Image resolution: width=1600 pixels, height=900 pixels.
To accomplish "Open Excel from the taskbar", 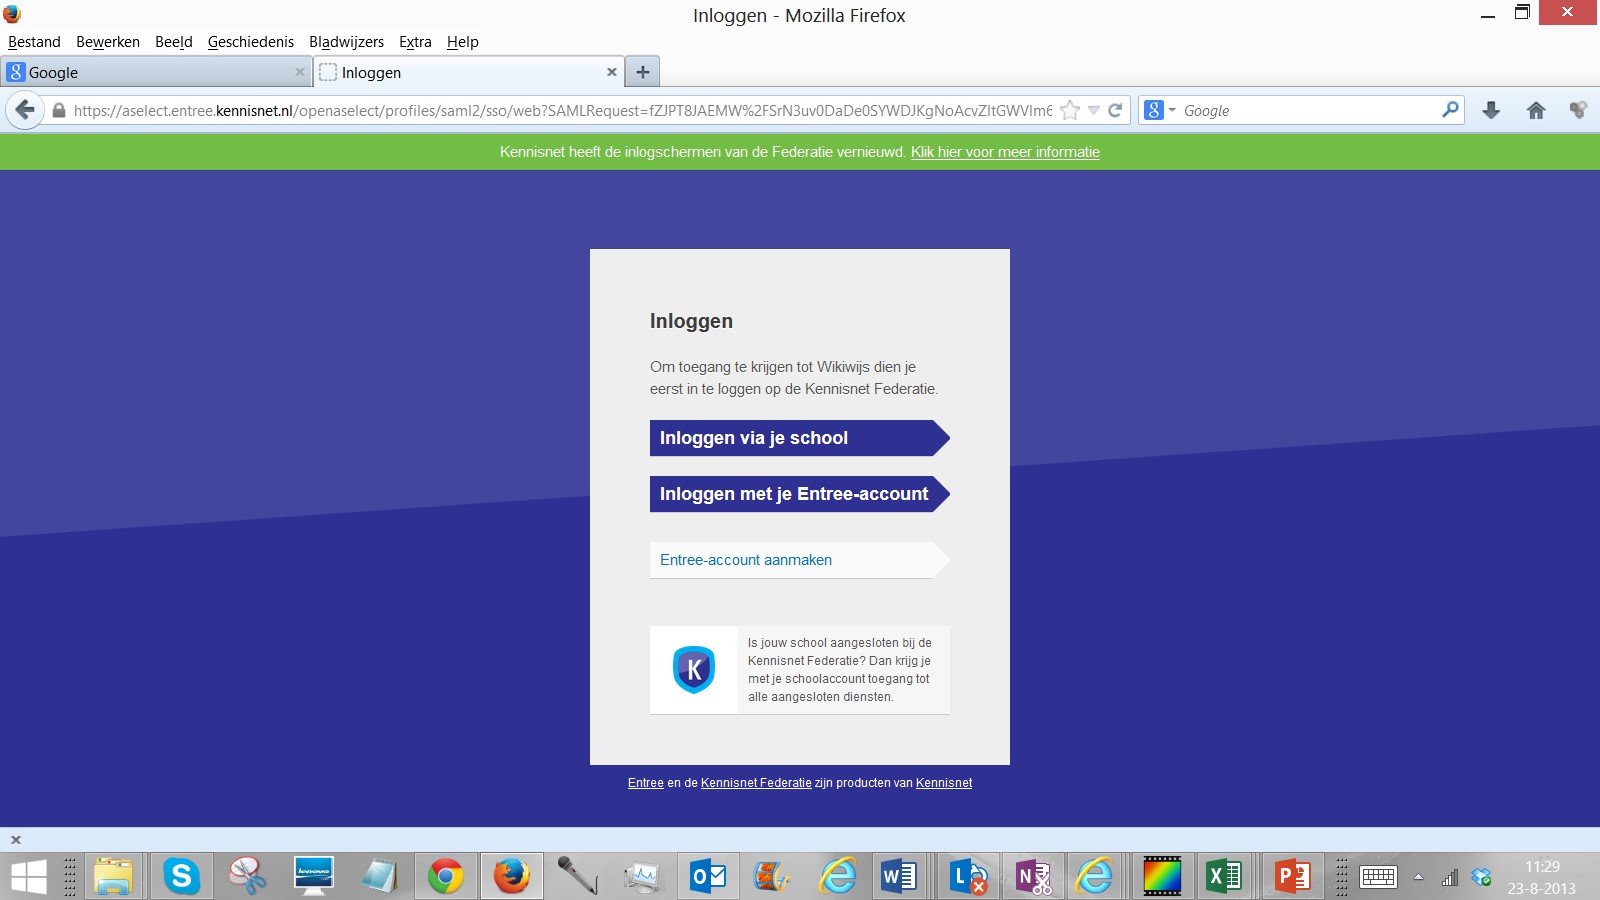I will [x=1223, y=877].
